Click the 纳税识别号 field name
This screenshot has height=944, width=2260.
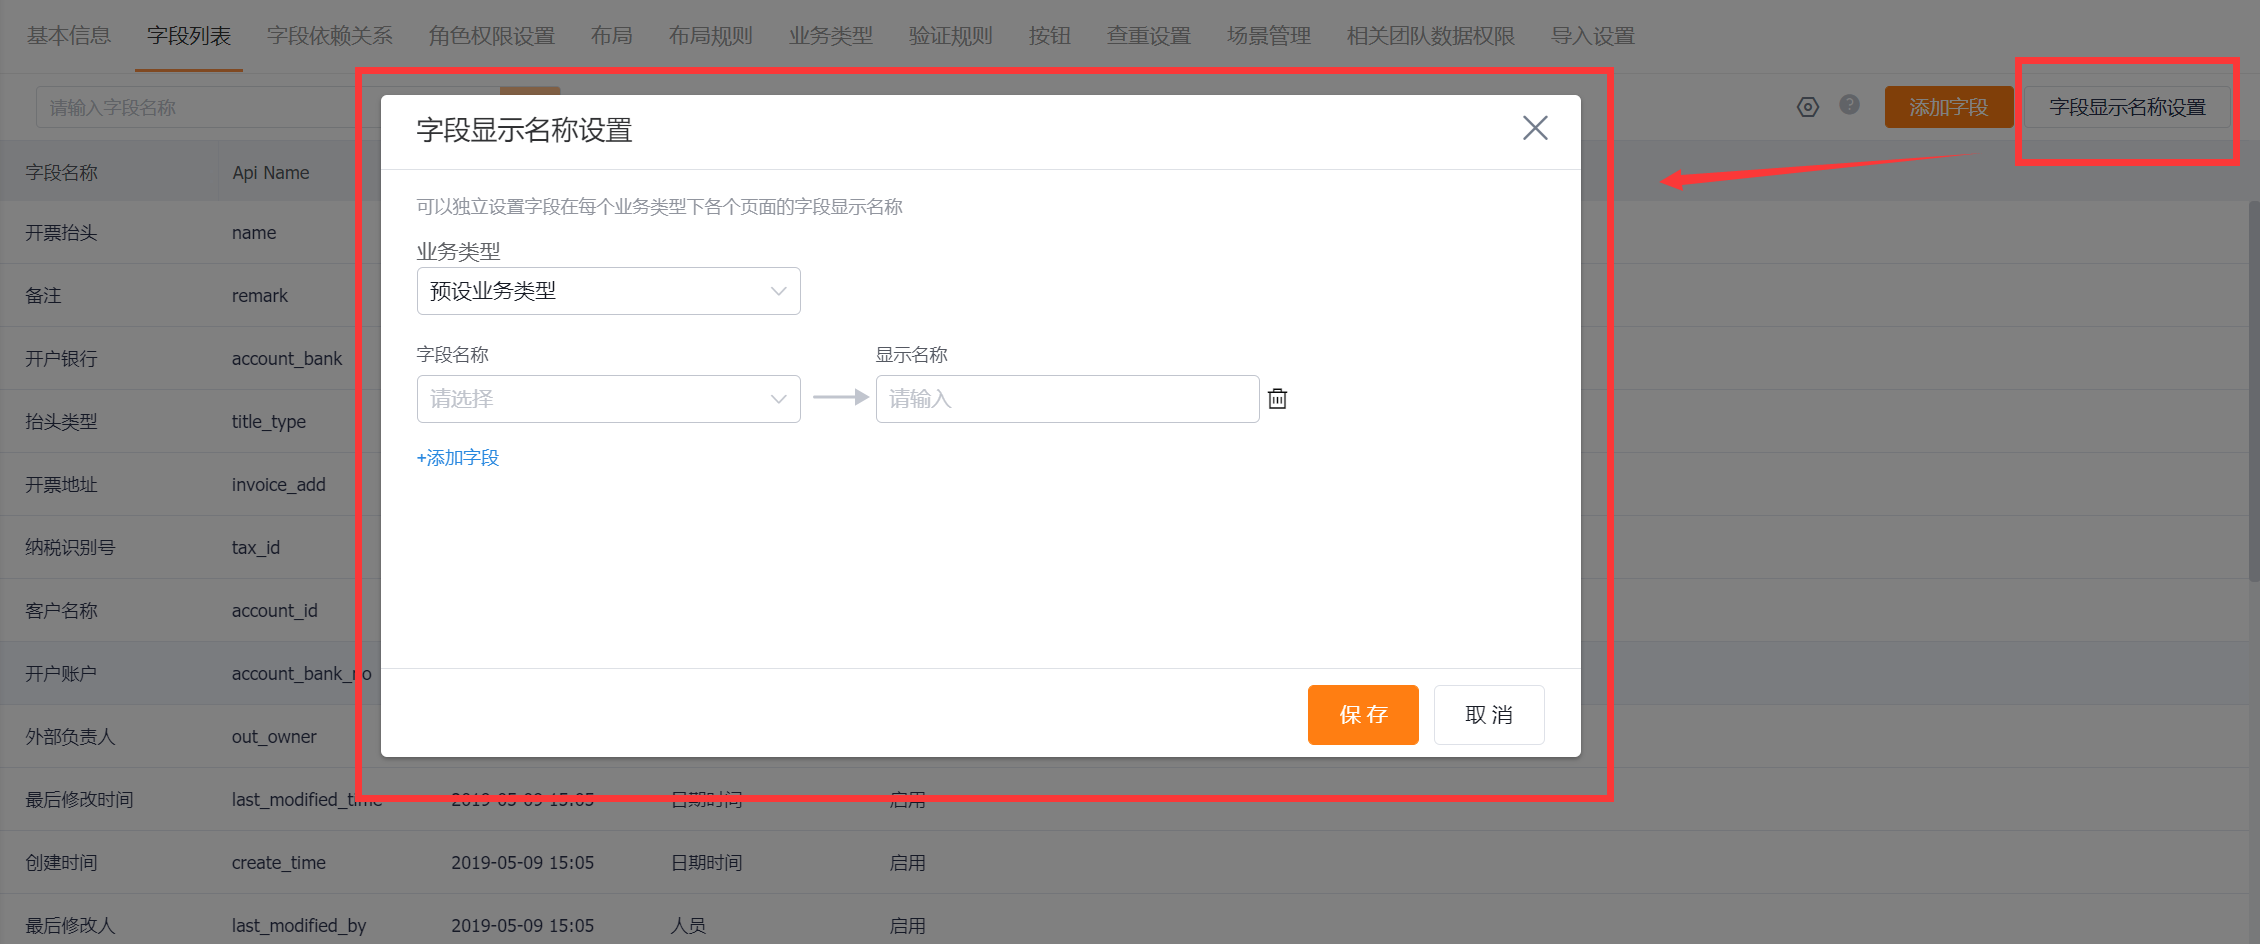(x=71, y=548)
